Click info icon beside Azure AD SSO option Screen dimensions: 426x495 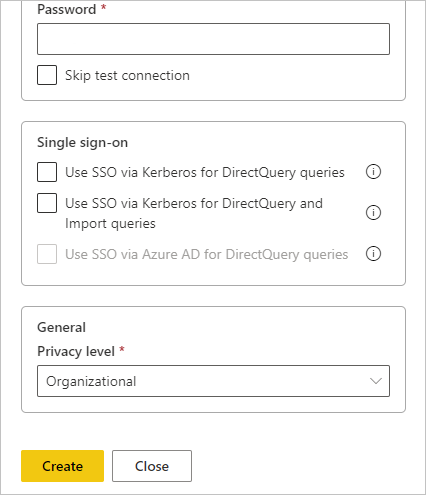pos(373,254)
